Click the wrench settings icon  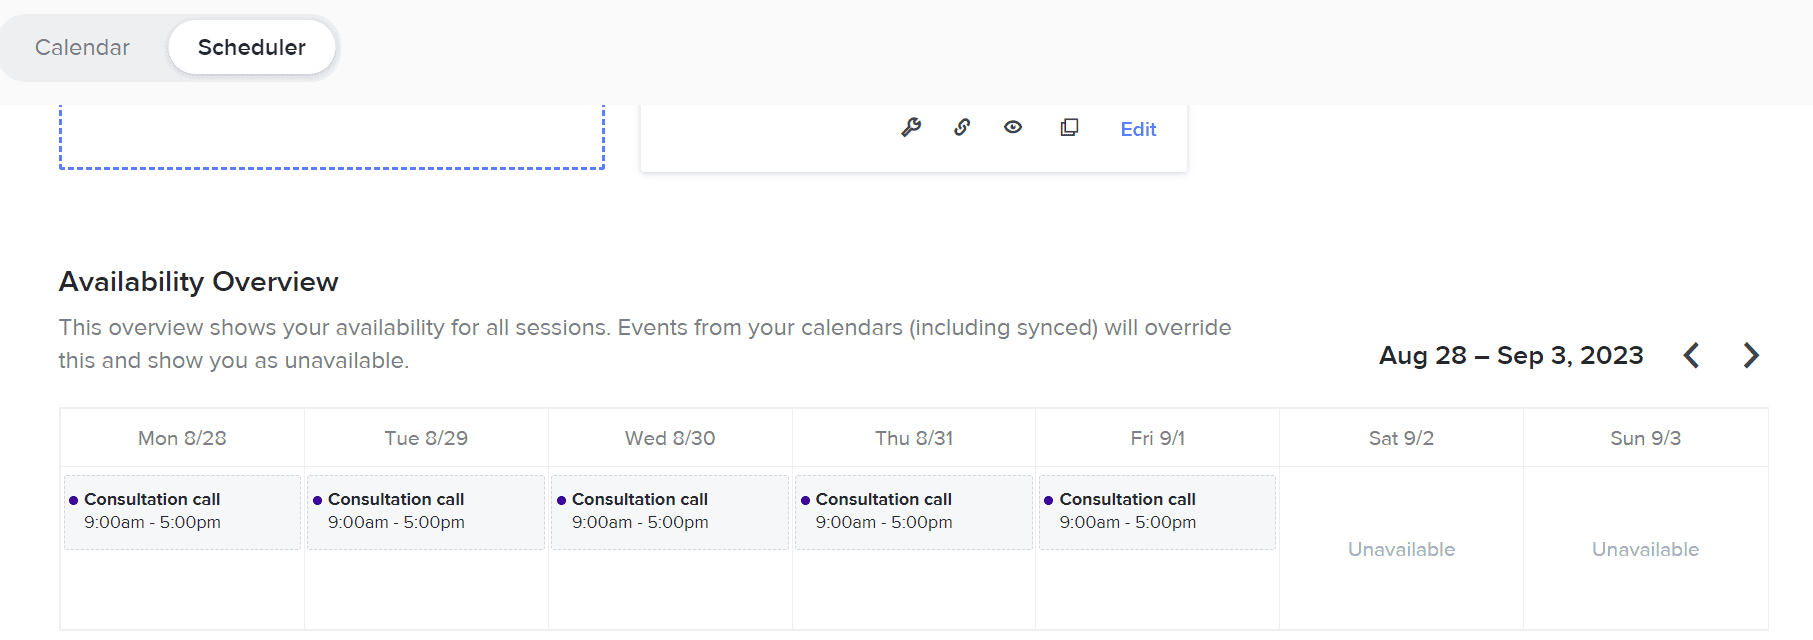pos(911,128)
